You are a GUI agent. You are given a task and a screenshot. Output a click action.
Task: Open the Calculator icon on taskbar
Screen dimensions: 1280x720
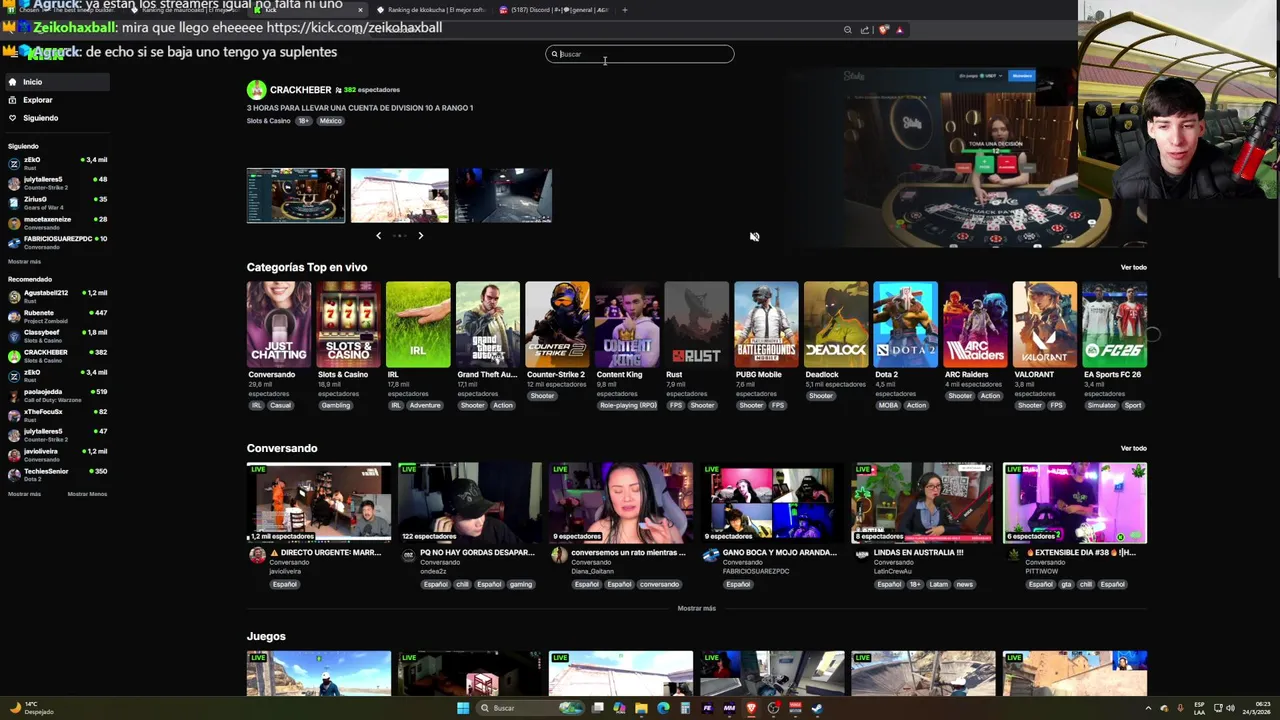click(x=685, y=708)
